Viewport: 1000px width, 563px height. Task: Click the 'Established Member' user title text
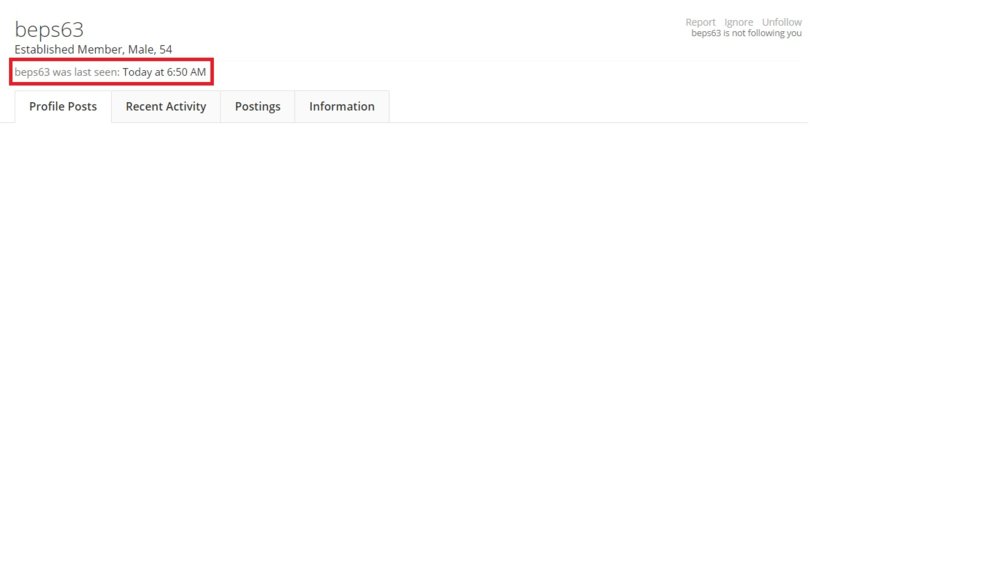click(67, 49)
